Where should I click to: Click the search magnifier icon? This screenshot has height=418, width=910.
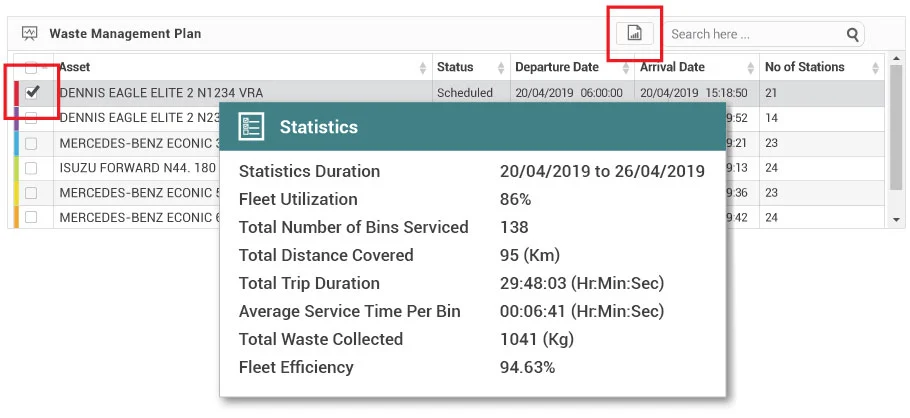click(852, 34)
